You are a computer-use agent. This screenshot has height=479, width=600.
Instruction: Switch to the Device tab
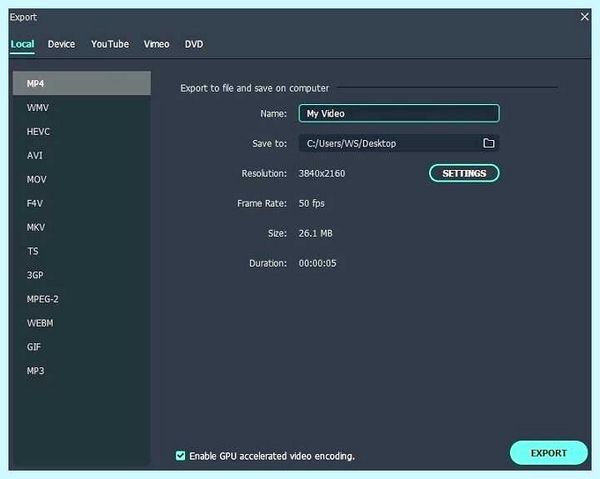tap(61, 44)
